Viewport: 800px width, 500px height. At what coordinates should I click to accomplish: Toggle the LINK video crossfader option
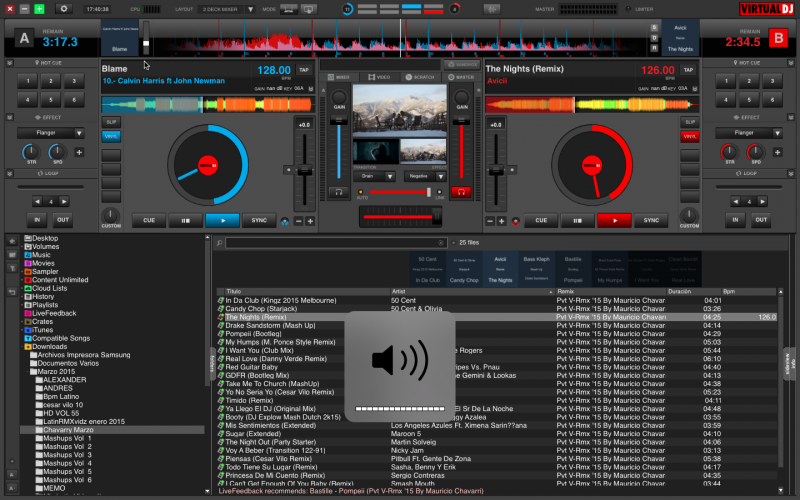439,192
